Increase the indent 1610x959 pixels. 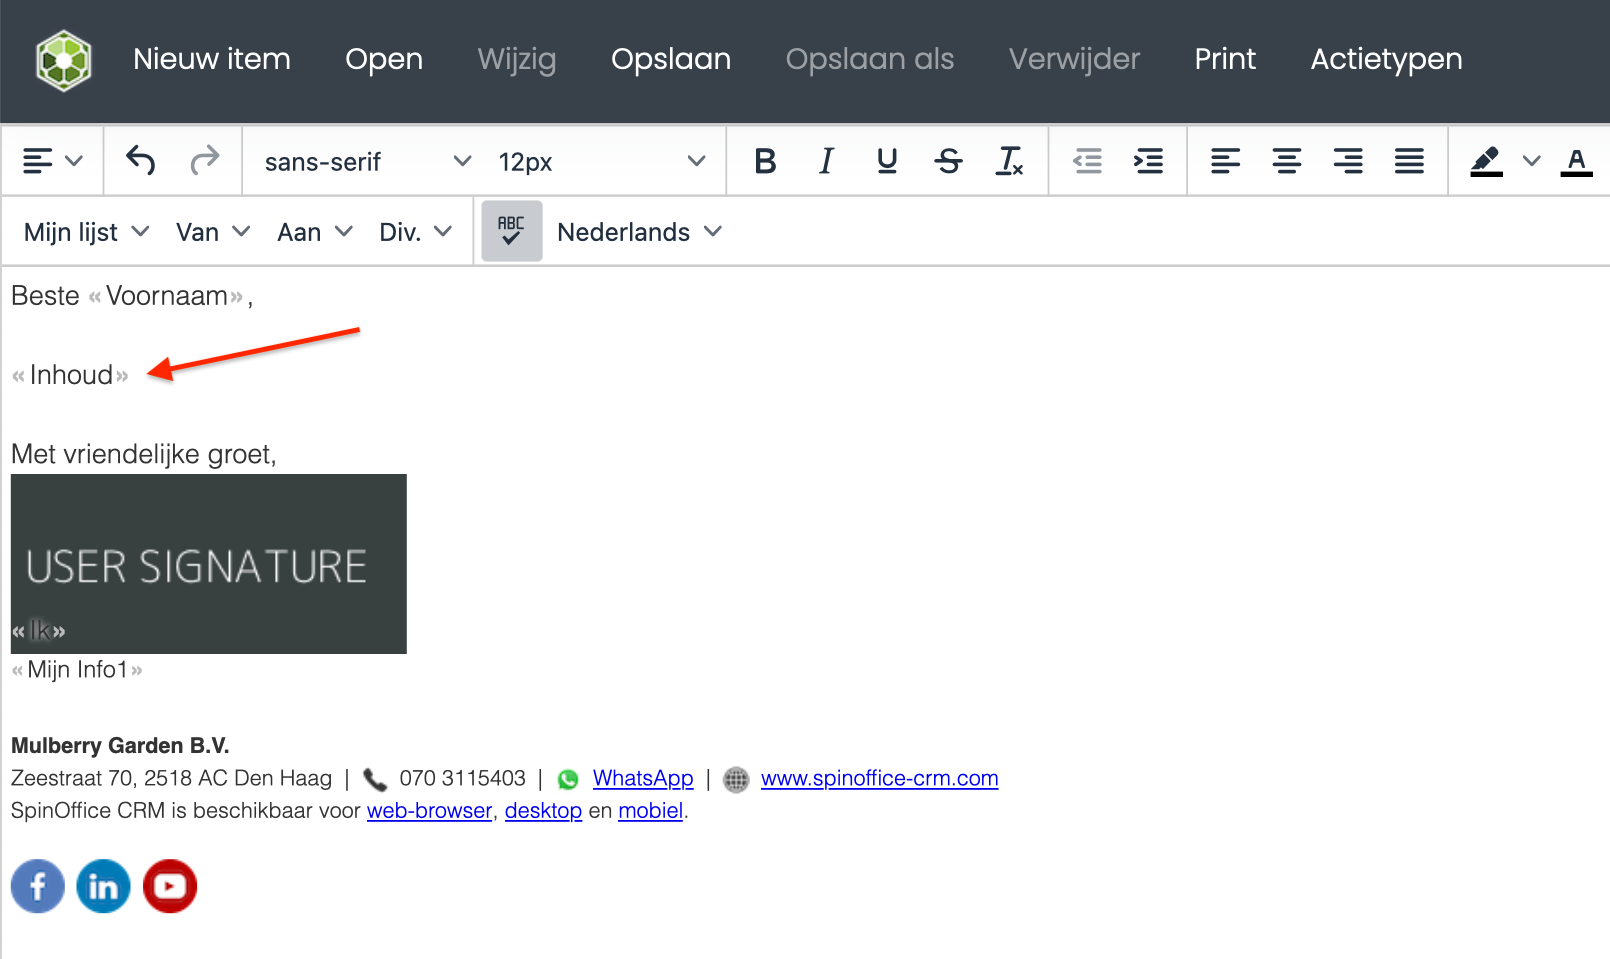1148,161
